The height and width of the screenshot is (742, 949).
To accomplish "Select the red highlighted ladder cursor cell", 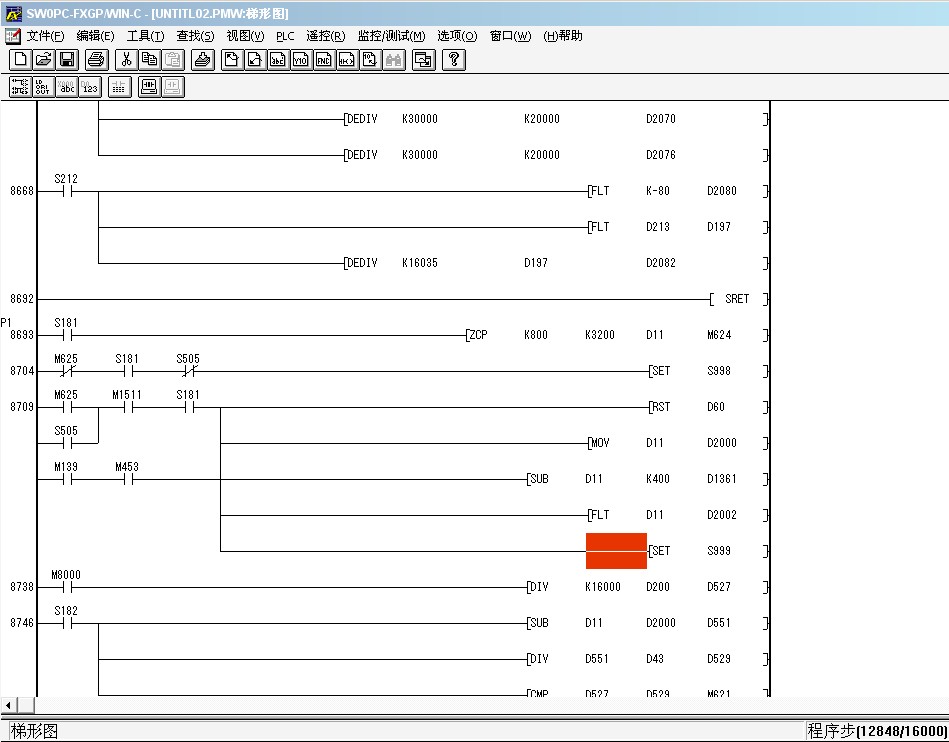I will [616, 551].
